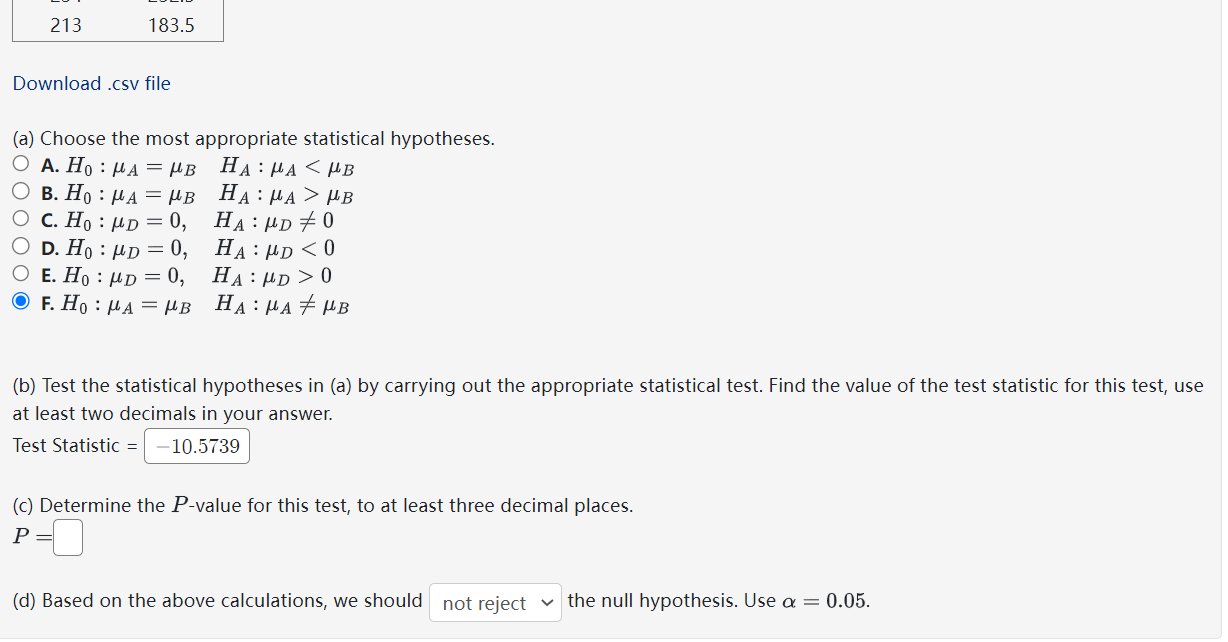
Task: Open the reject decision dropdown in part (d)
Action: point(494,602)
